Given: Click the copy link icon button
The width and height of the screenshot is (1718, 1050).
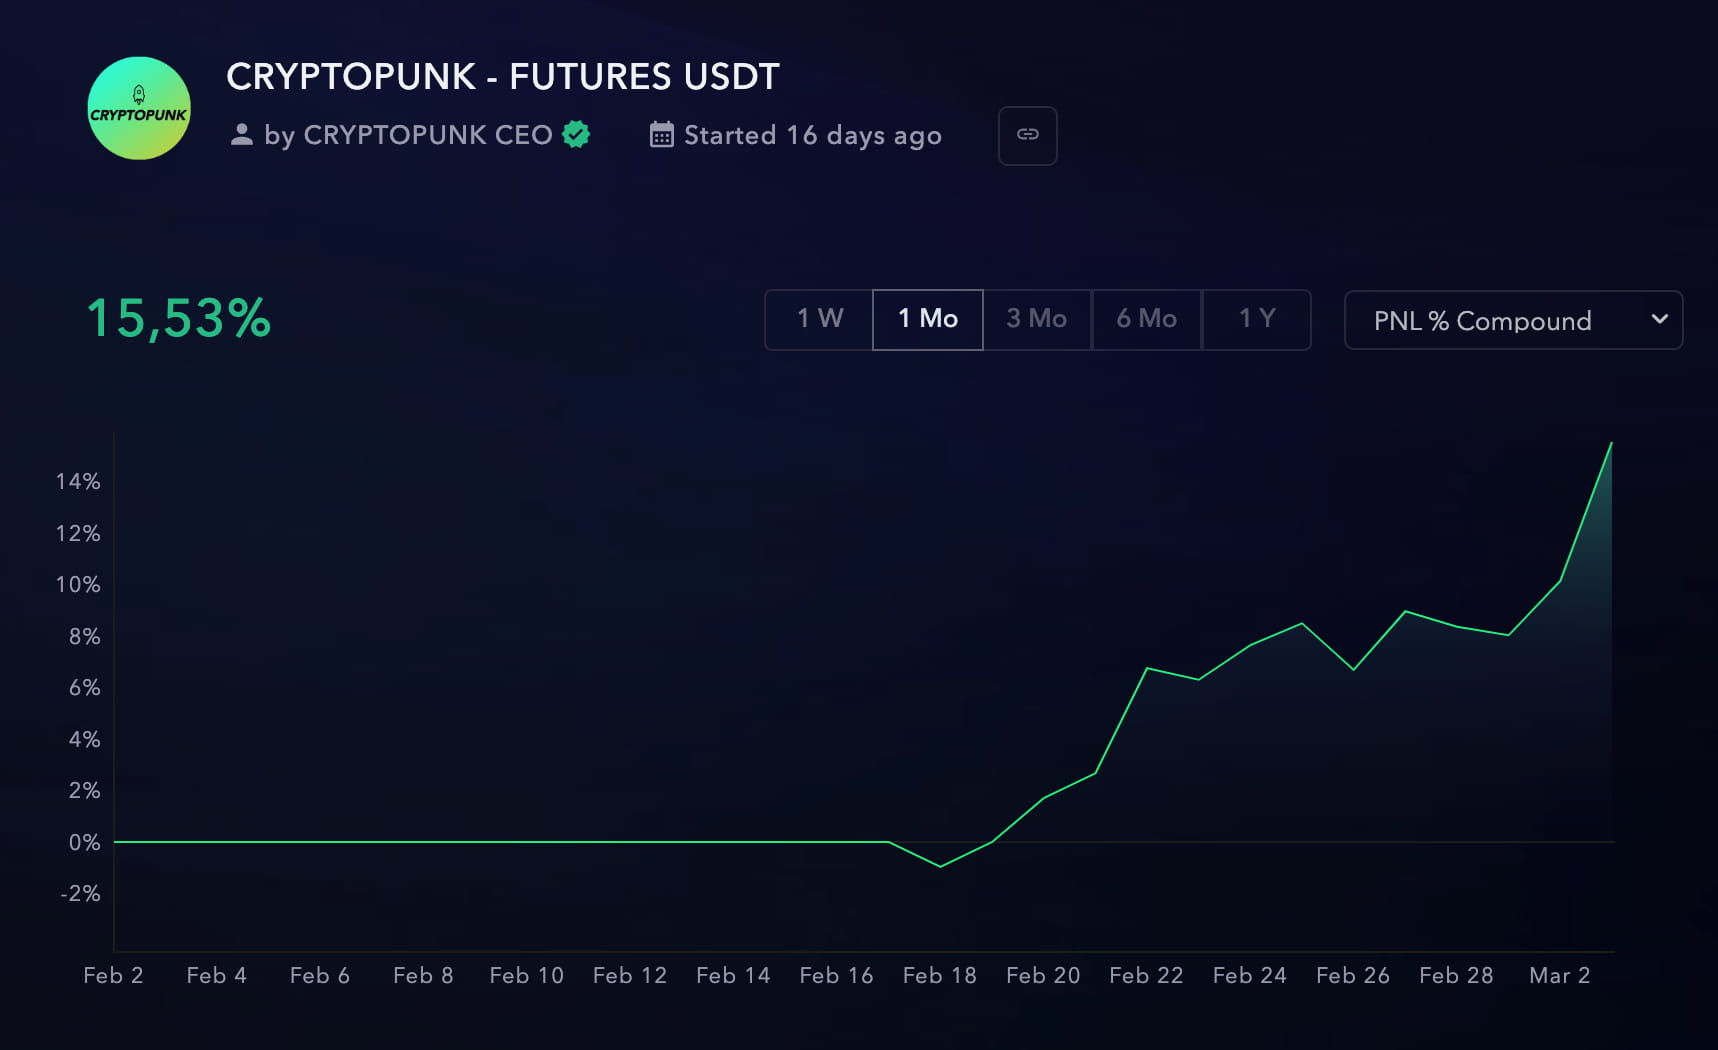Looking at the screenshot, I should coord(1027,135).
